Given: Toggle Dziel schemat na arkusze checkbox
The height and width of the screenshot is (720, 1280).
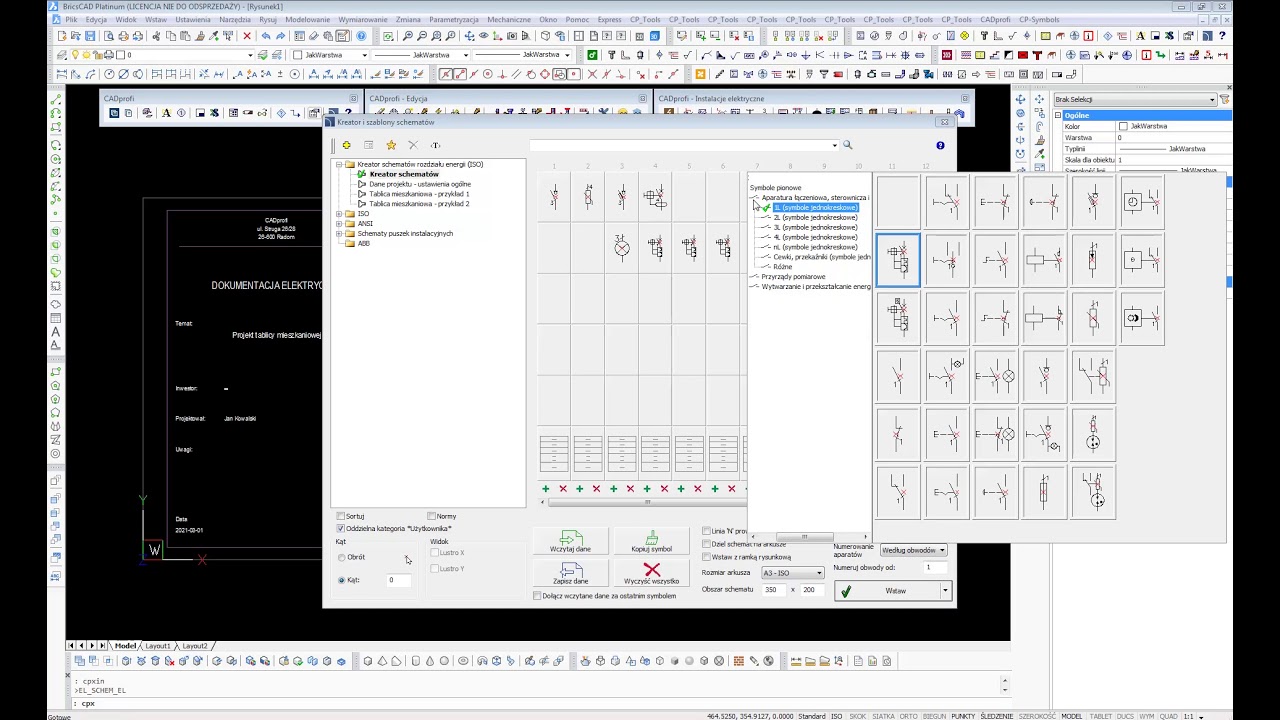Looking at the screenshot, I should pos(706,544).
